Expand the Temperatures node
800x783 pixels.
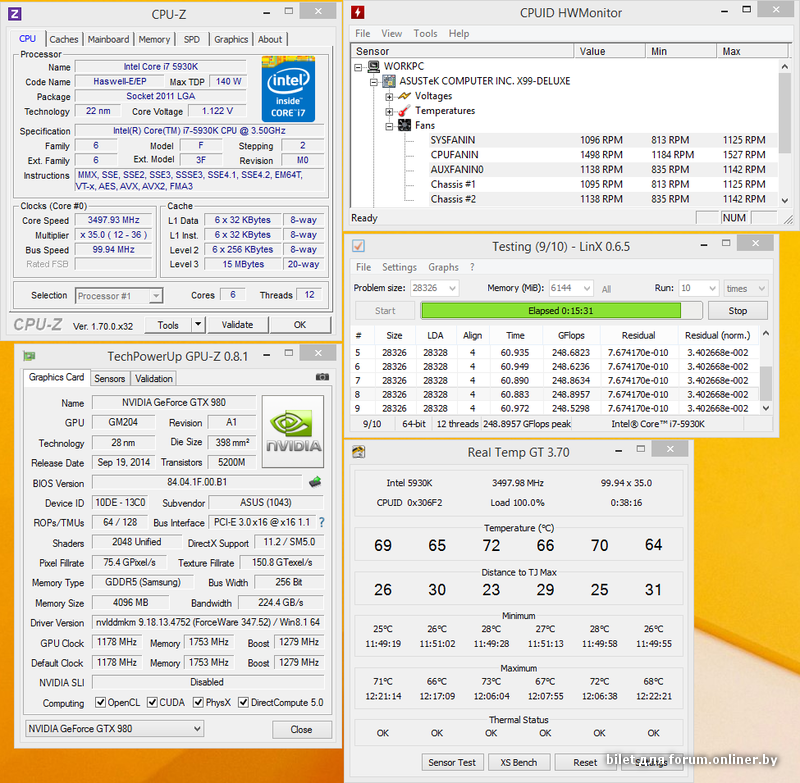click(389, 111)
